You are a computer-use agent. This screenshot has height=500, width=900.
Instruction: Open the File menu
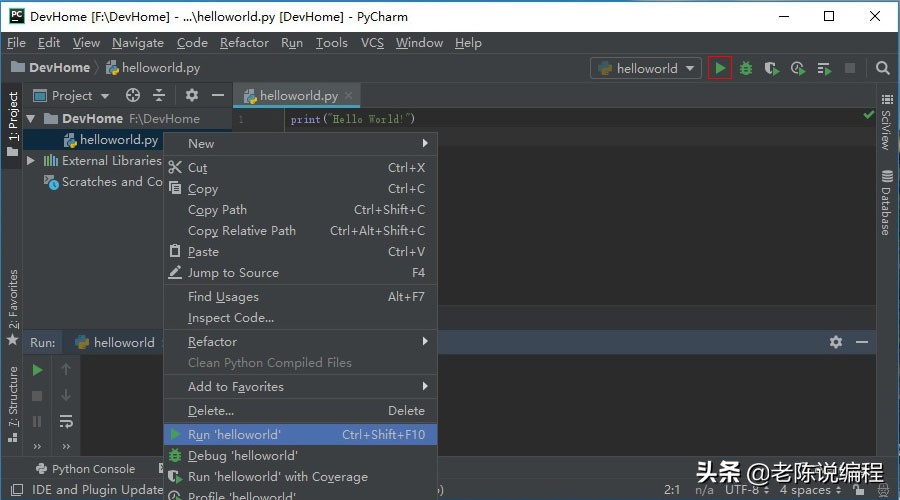pos(16,42)
